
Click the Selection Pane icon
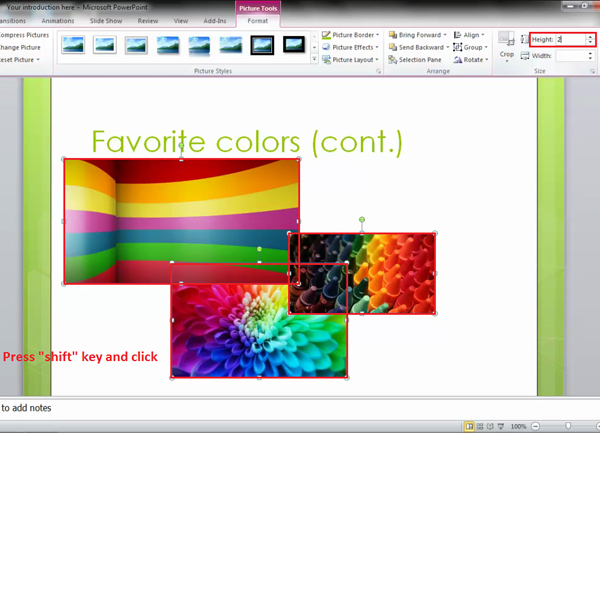tap(393, 60)
